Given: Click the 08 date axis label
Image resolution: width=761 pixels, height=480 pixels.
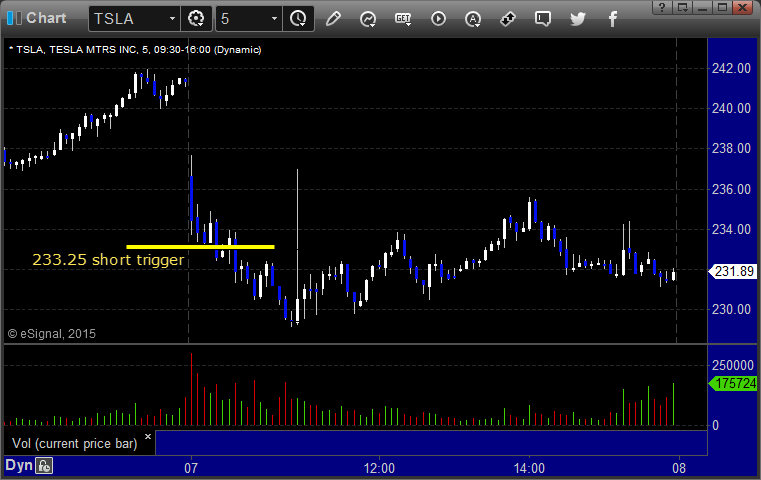Looking at the screenshot, I should pos(679,468).
